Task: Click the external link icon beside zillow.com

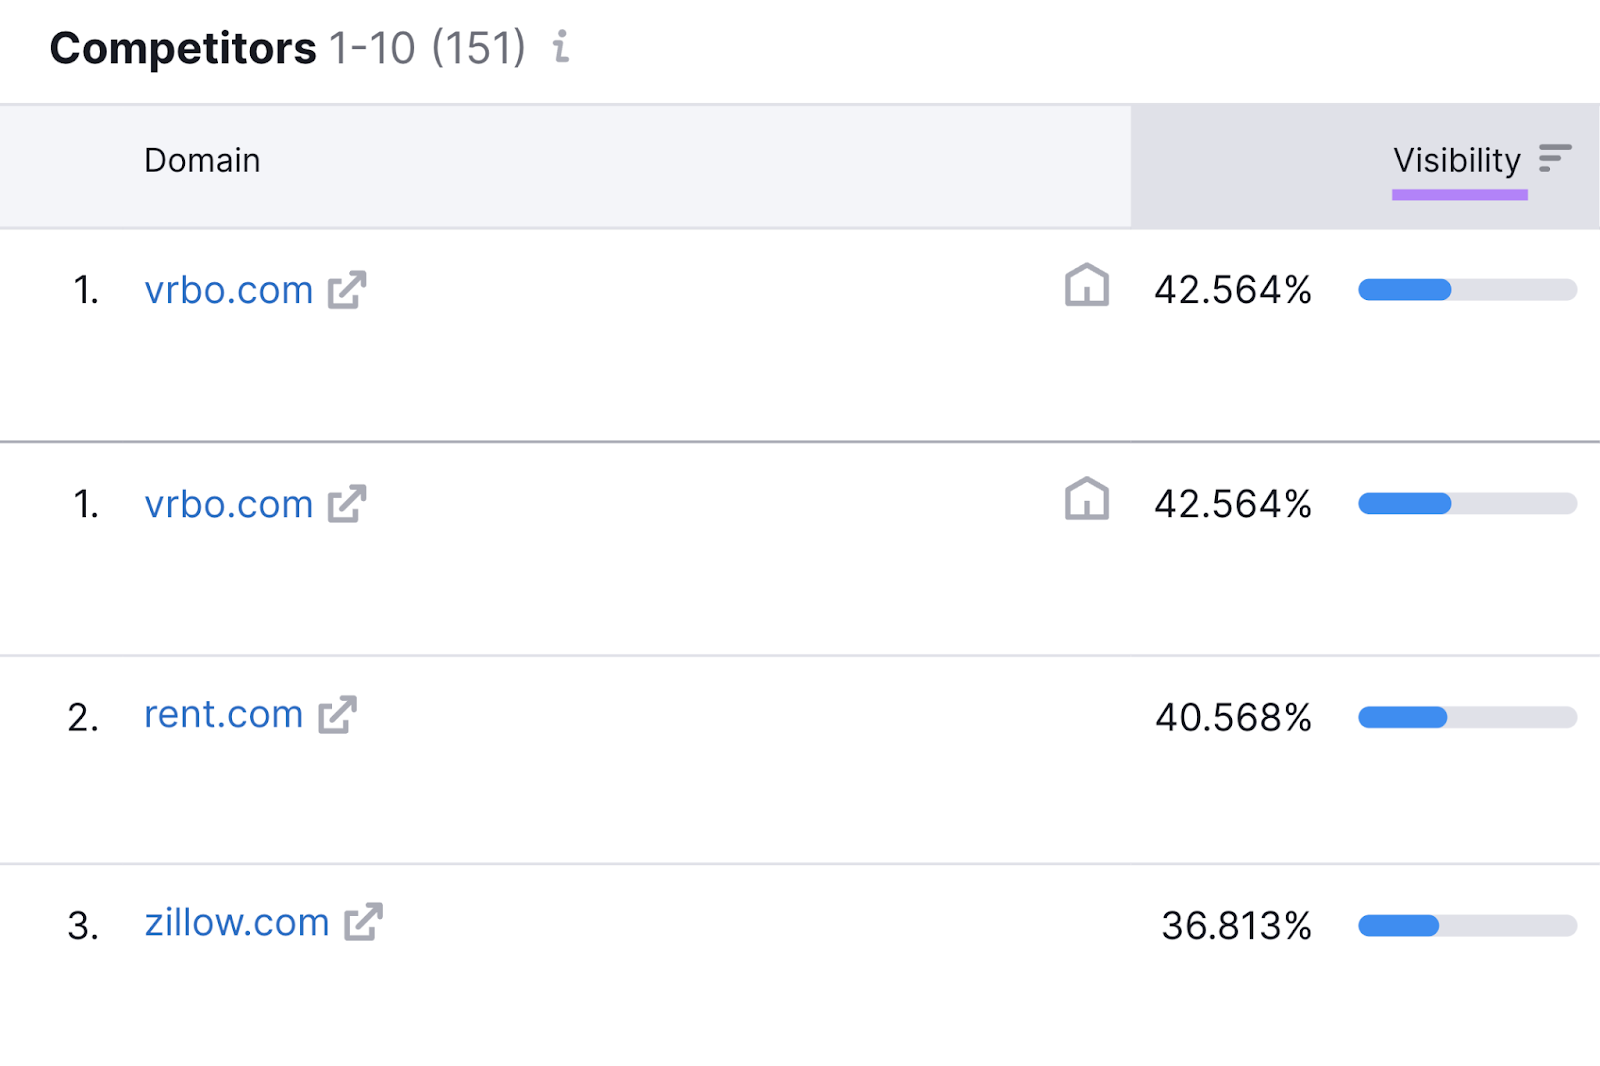Action: click(363, 922)
